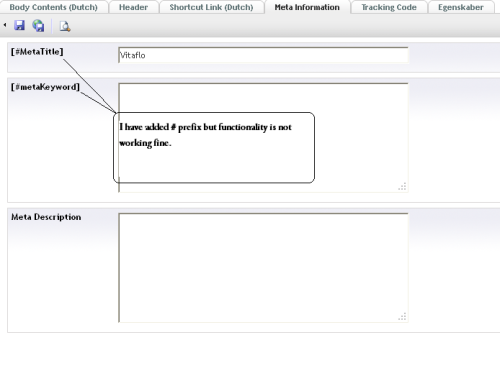This screenshot has height=368, width=500.
Task: Click the Meta Description label
Action: (x=46, y=217)
